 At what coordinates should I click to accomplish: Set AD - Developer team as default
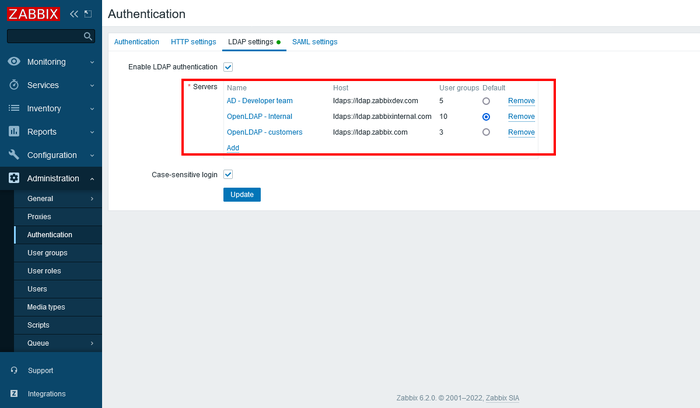486,101
